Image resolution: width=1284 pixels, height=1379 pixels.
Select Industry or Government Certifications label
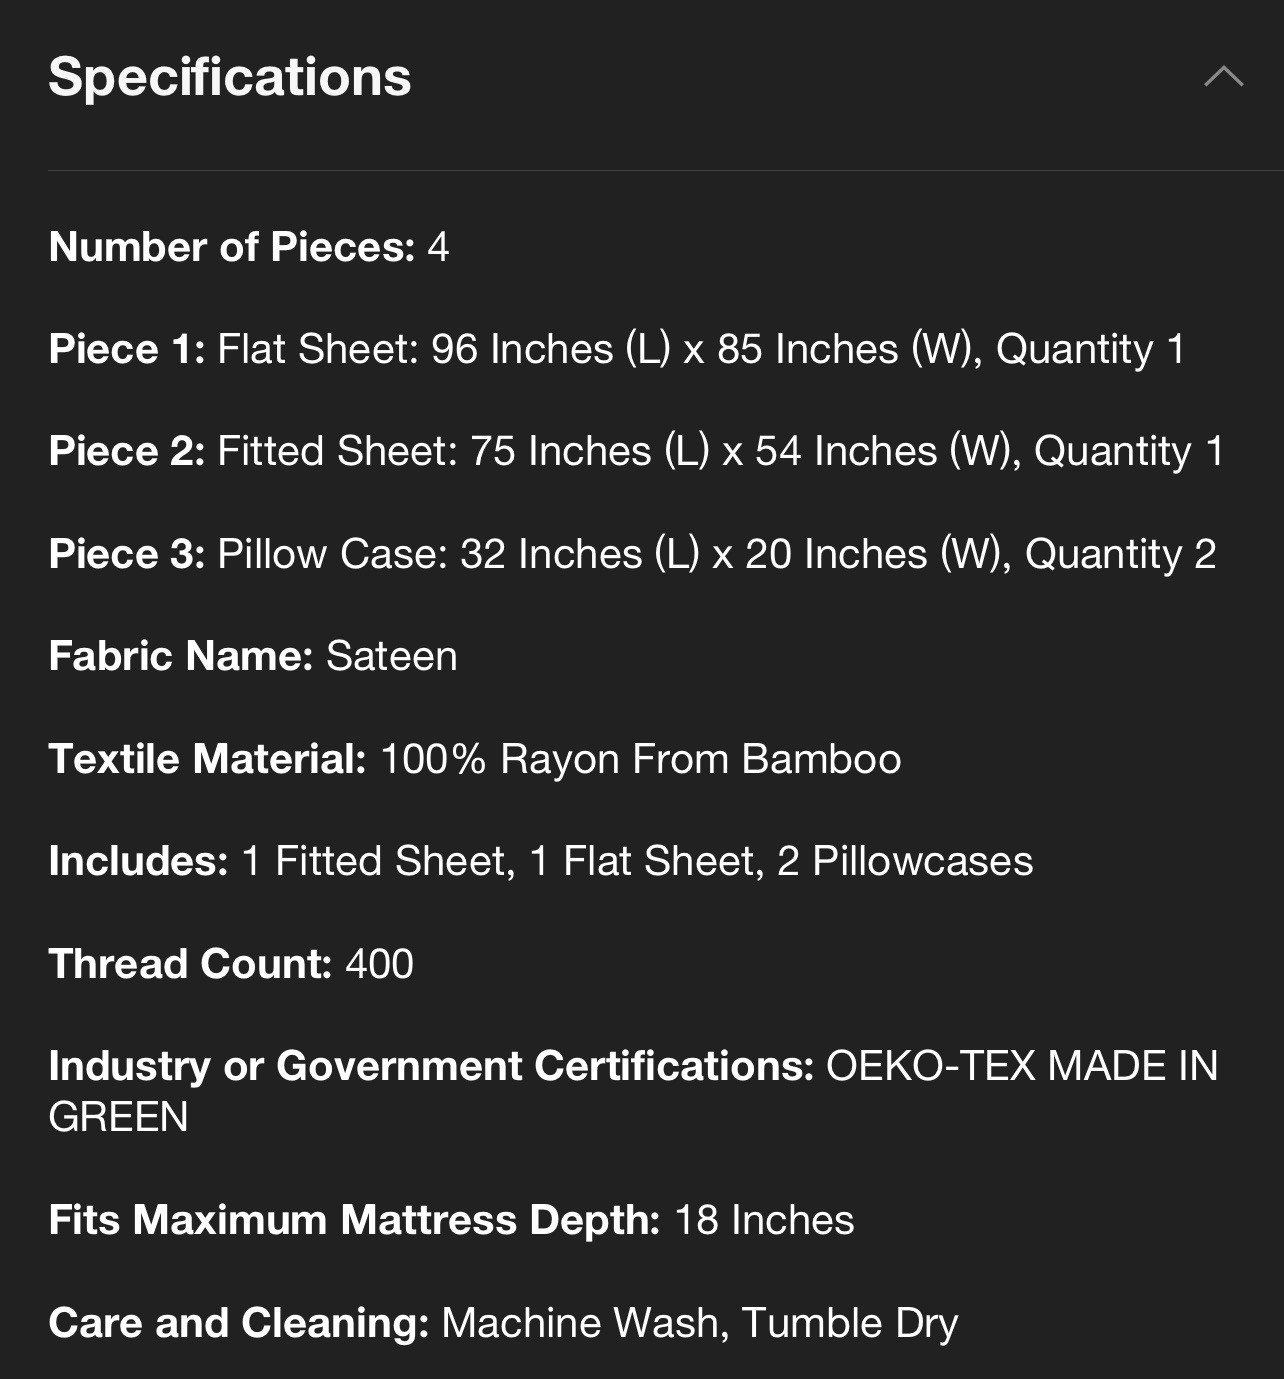point(432,1066)
